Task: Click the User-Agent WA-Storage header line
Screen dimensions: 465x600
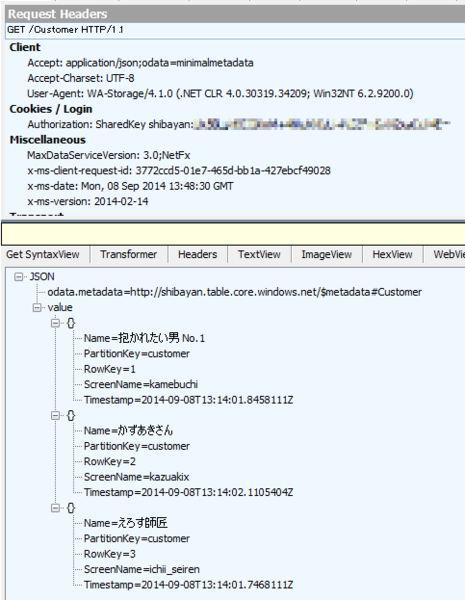Action: [x=220, y=94]
